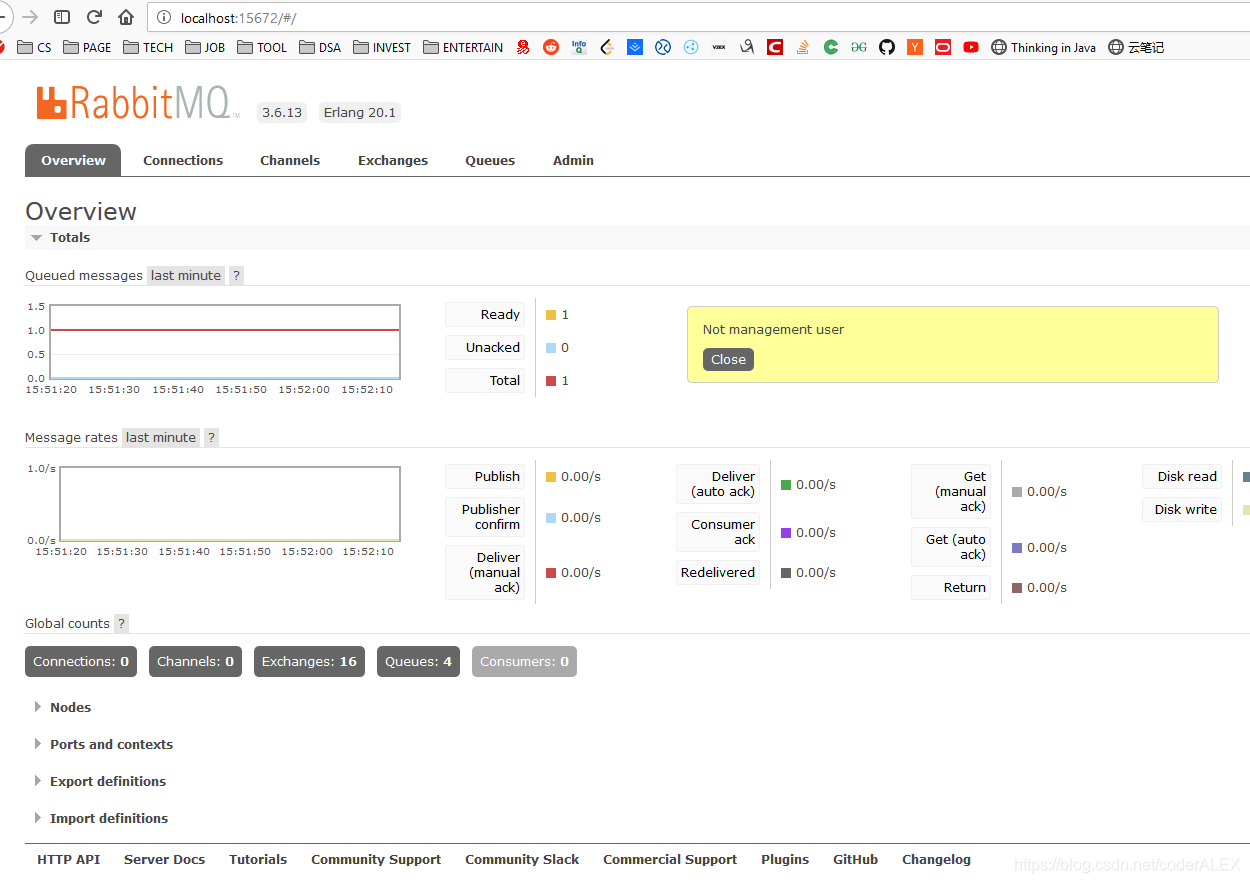This screenshot has height=883, width=1250.
Task: Open the Juejin blue bookmark icon
Action: 635,47
